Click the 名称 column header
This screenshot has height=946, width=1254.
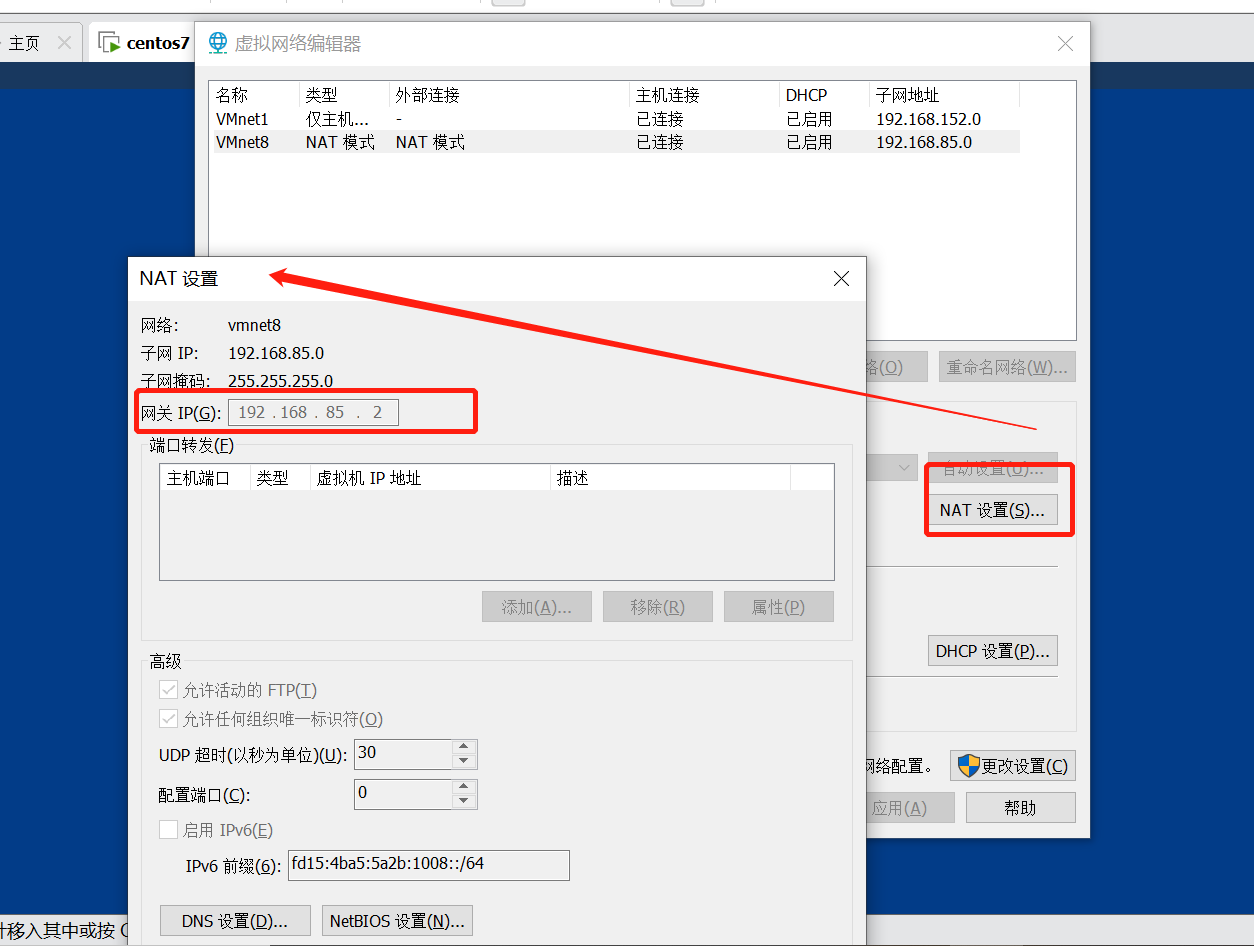click(x=255, y=95)
